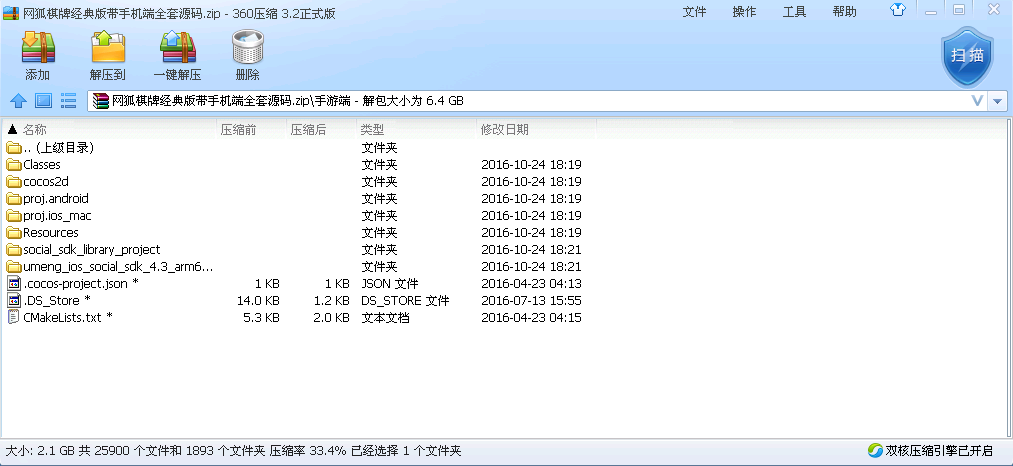
Task: Open the skin changer shirt icon
Action: tap(897, 10)
